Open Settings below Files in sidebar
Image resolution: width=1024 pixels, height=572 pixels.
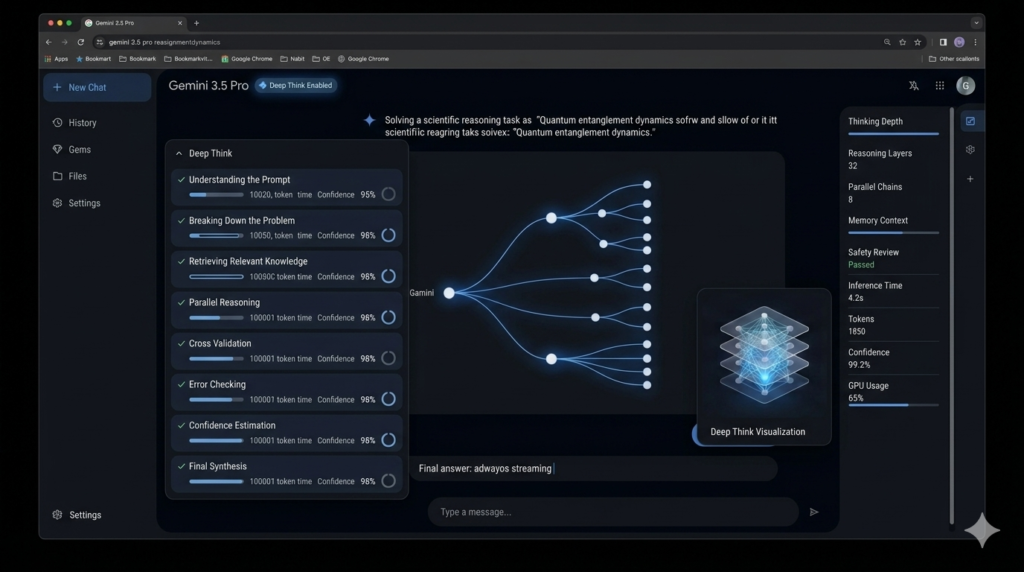(x=76, y=203)
